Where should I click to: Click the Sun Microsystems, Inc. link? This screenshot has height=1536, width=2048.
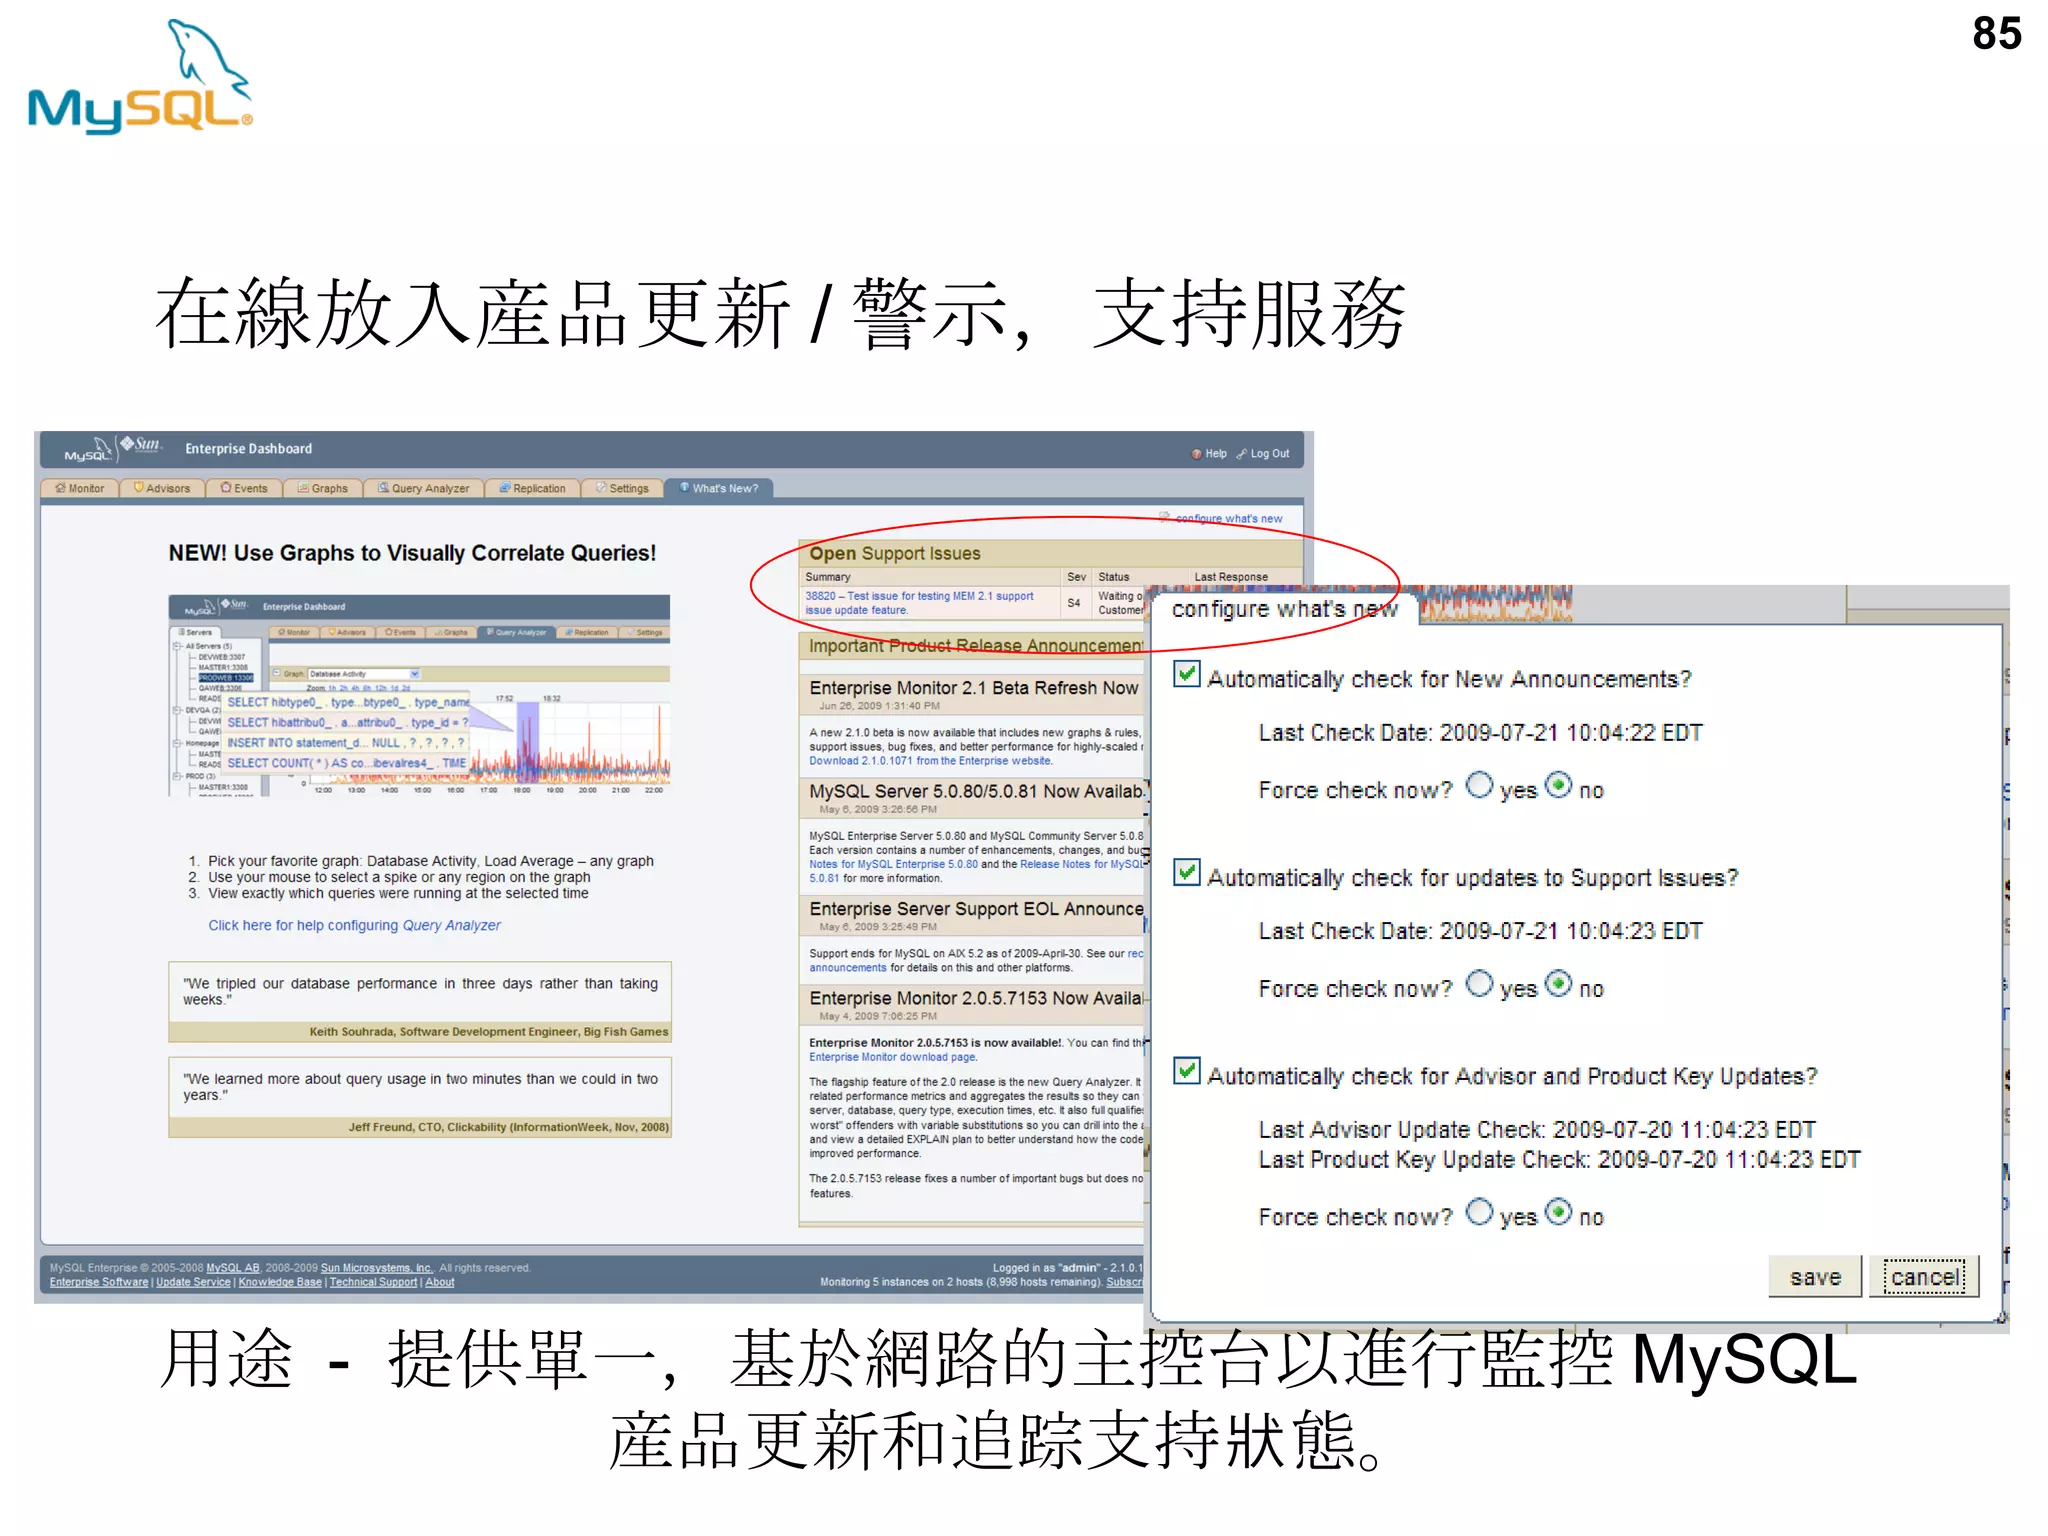[377, 1268]
